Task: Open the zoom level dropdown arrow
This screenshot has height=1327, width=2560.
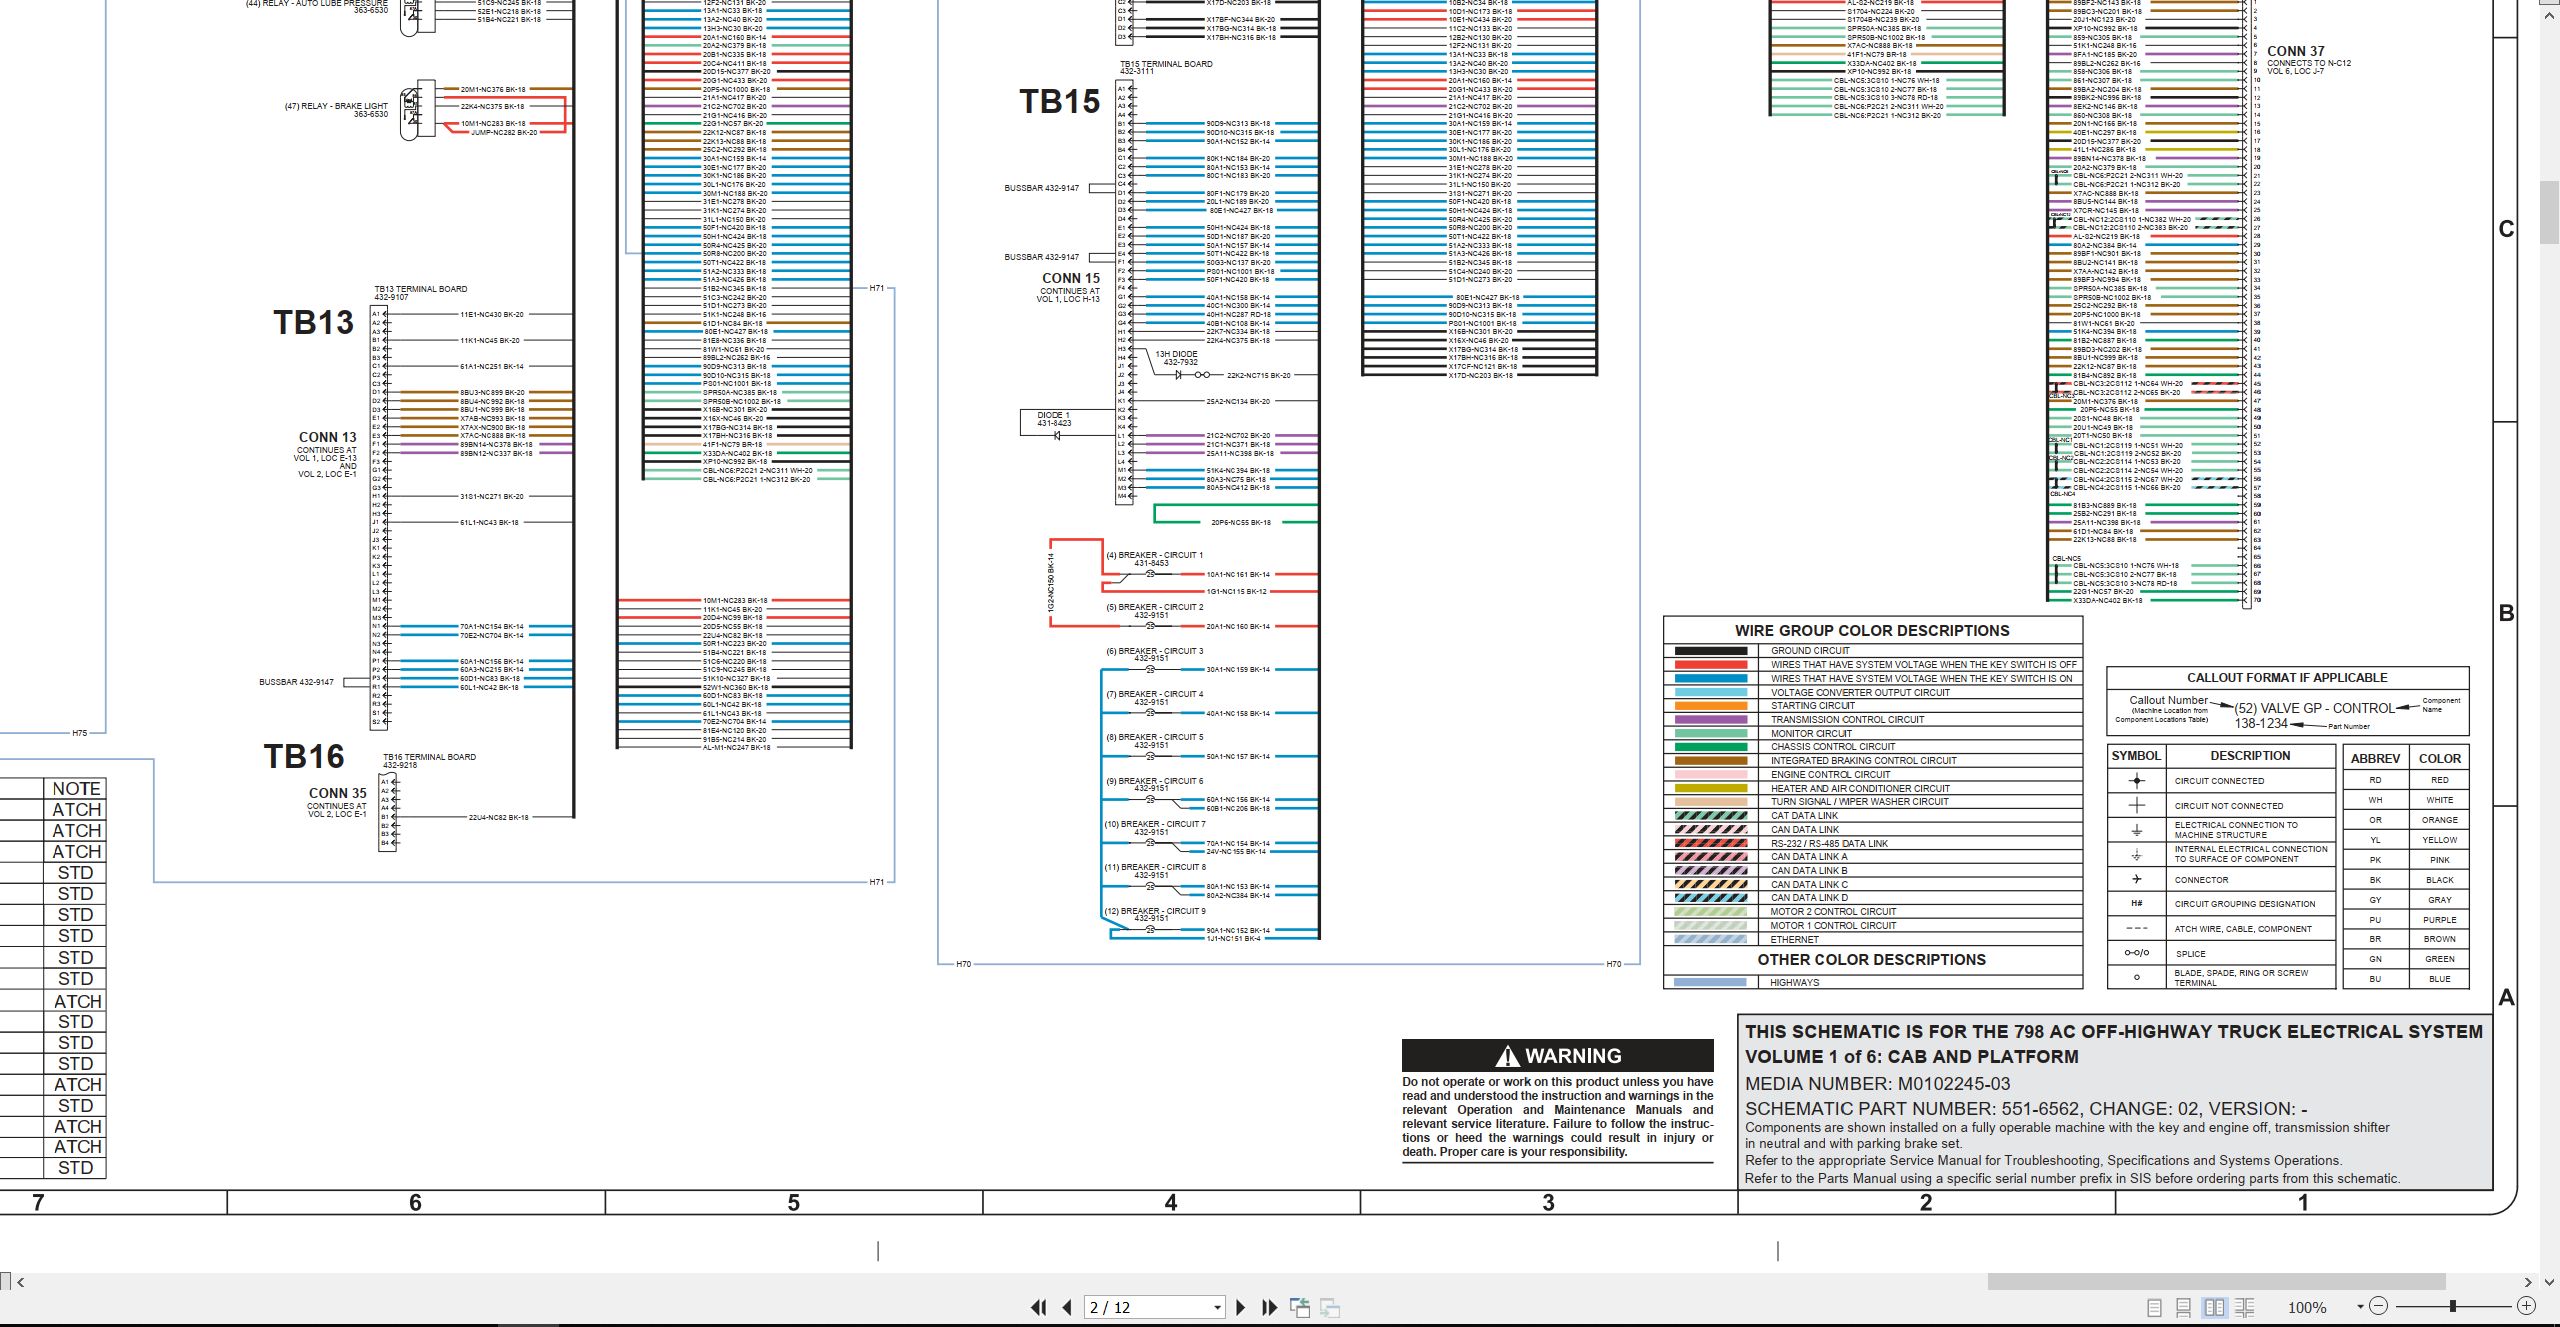Action: tap(2360, 1307)
